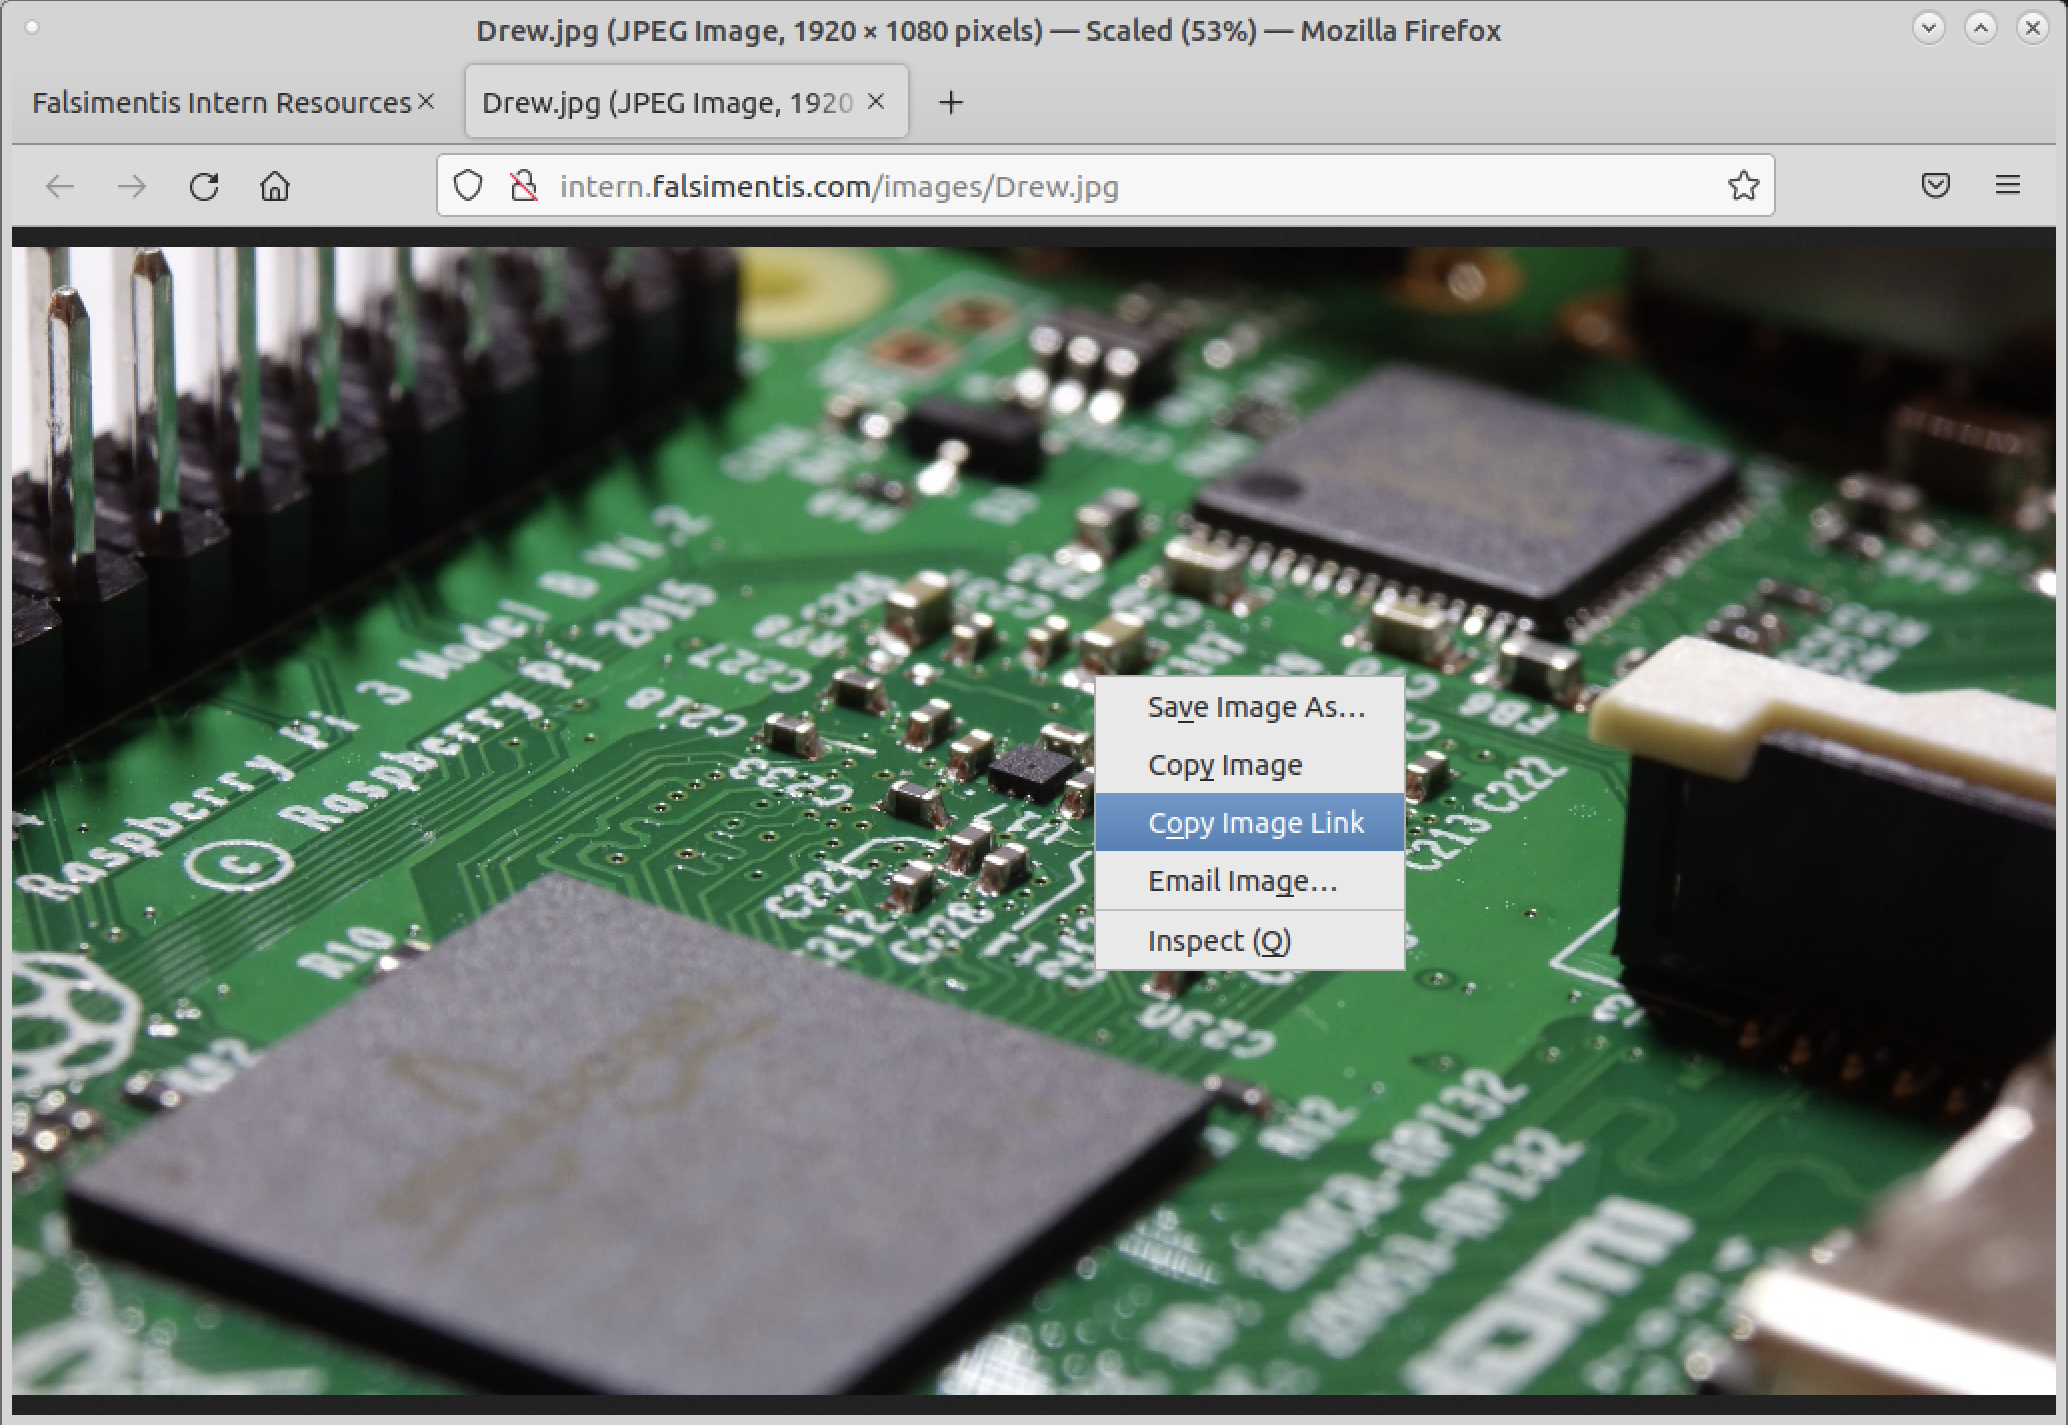Save page to Pocket
Screen dimensions: 2068x1425
pos(1936,185)
